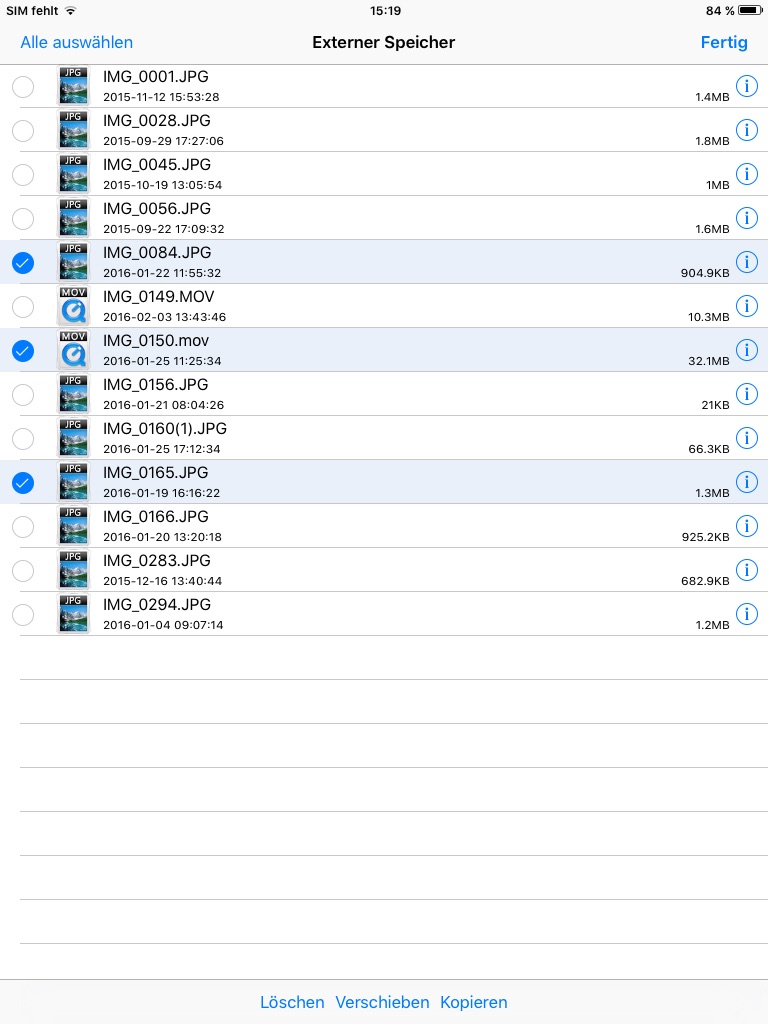Click the title Externer Speicher

(383, 42)
